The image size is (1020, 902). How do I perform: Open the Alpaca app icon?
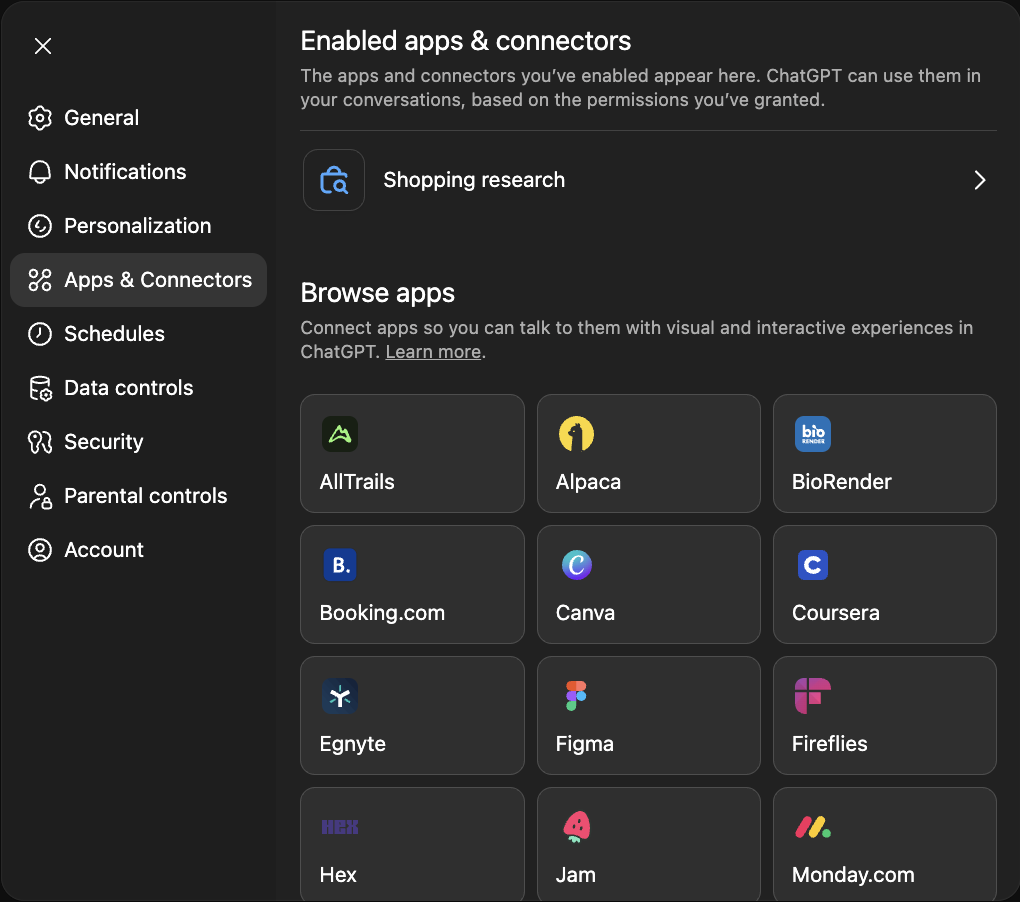[x=576, y=434]
